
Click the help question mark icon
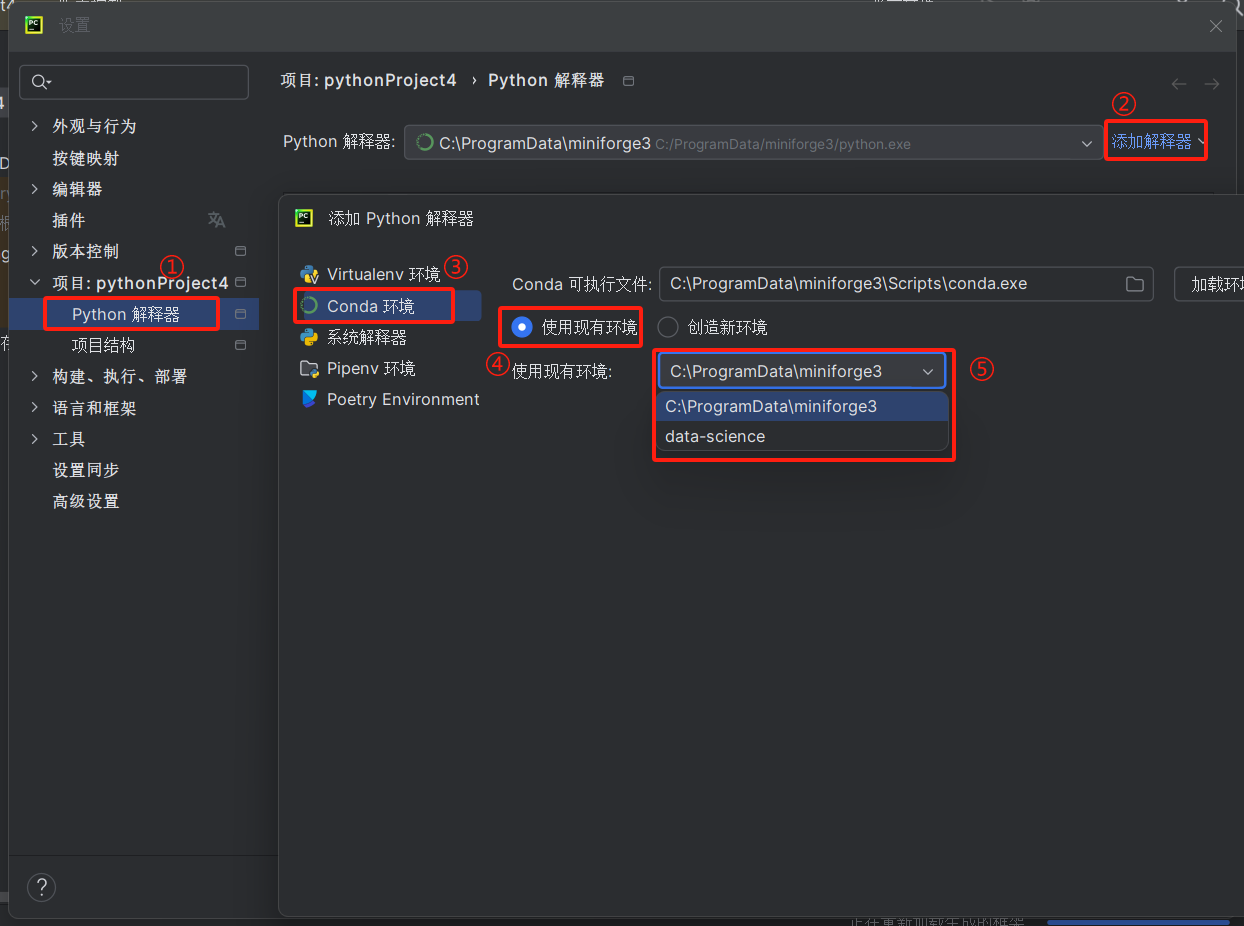[41, 887]
